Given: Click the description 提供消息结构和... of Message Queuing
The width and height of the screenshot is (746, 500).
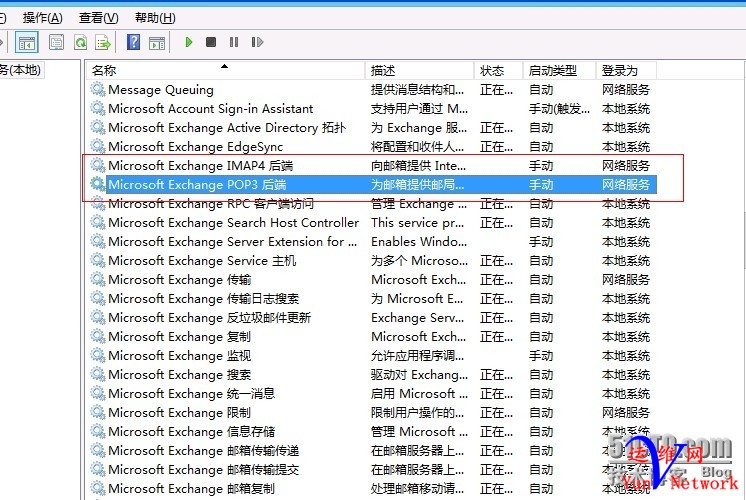Looking at the screenshot, I should [x=418, y=89].
